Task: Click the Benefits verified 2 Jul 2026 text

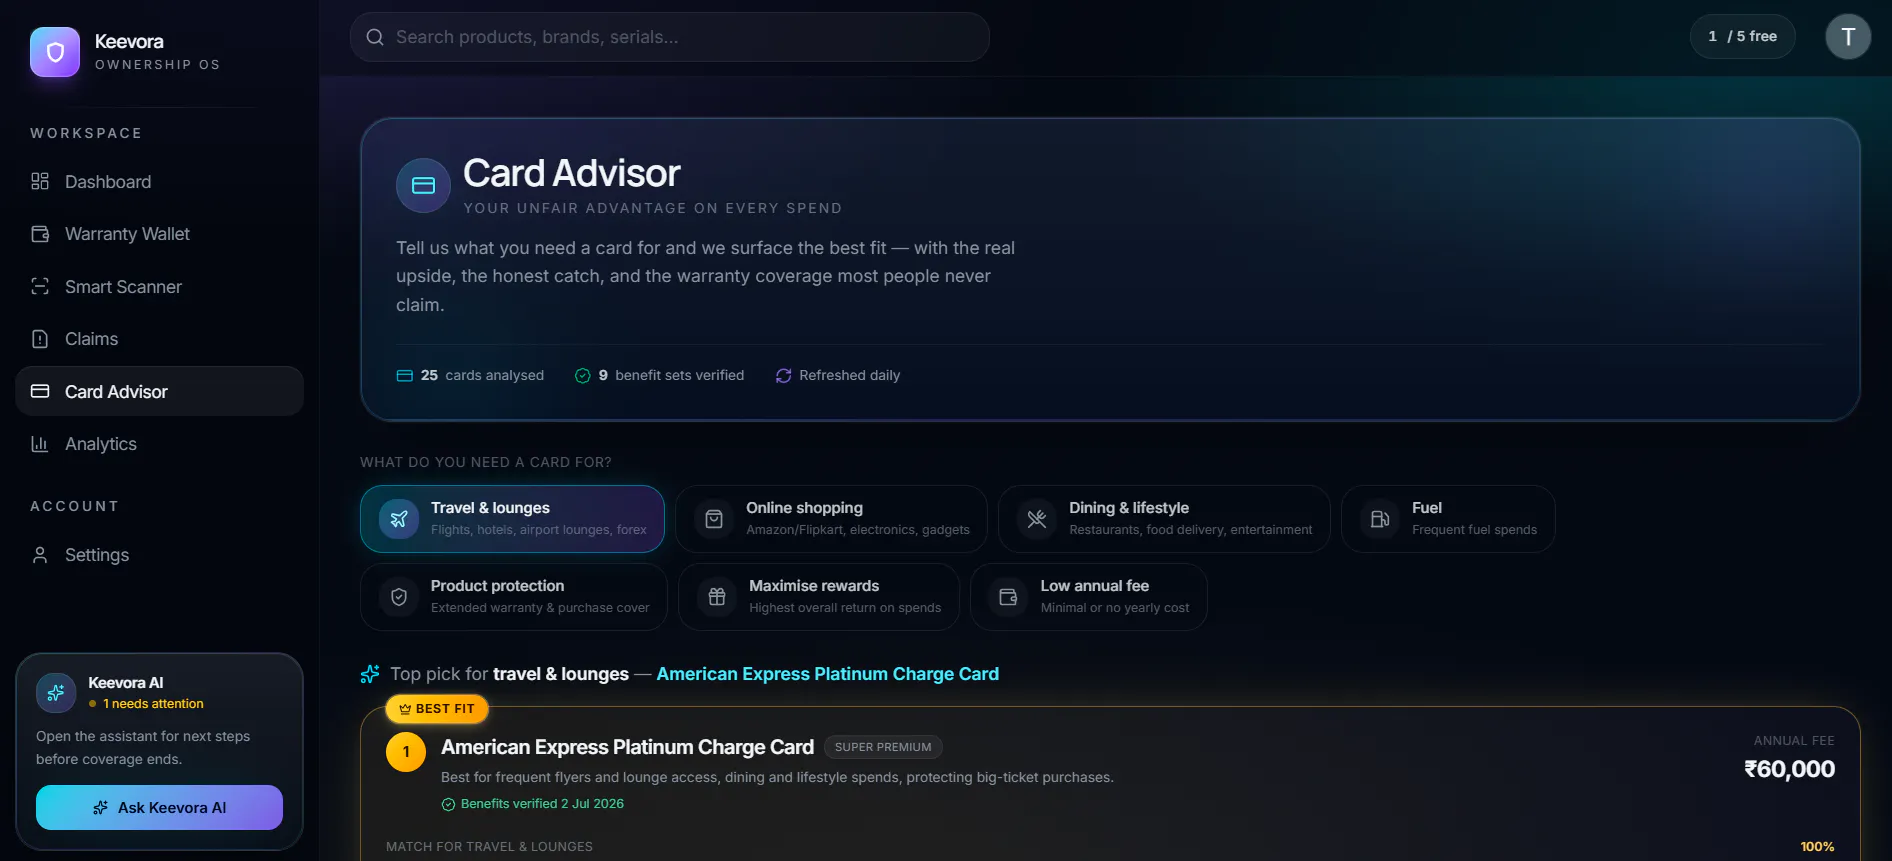Action: (542, 804)
